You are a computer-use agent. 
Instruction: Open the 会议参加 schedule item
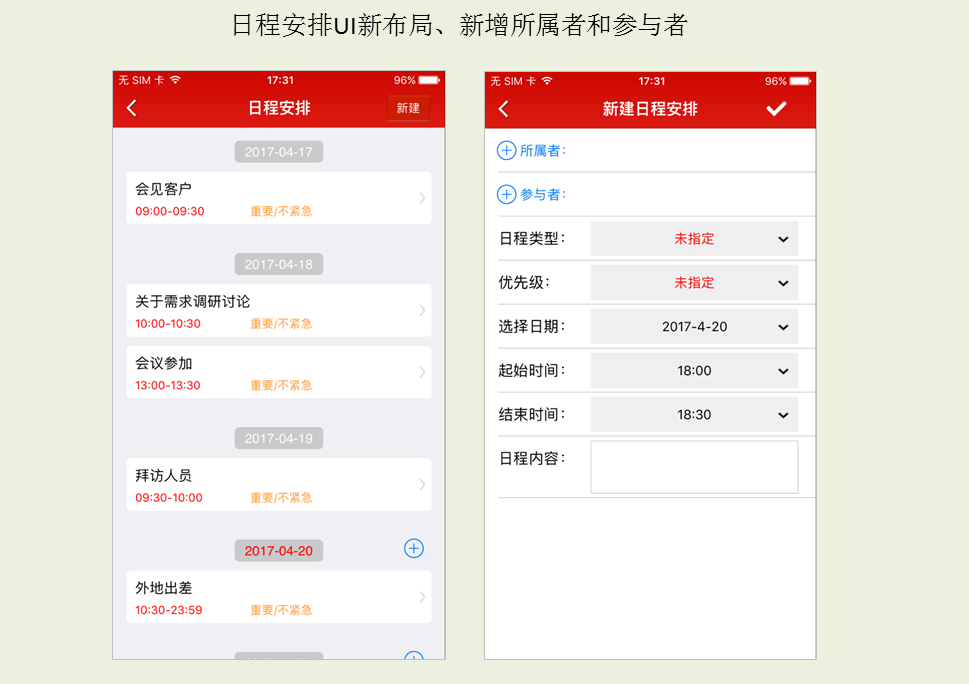[278, 372]
